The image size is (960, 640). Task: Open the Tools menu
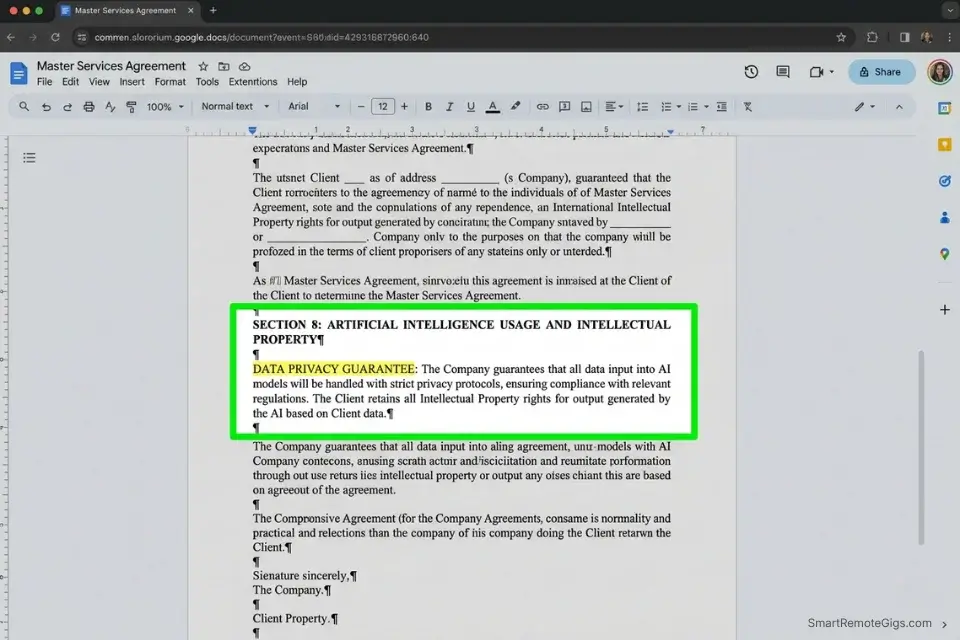[x=207, y=81]
